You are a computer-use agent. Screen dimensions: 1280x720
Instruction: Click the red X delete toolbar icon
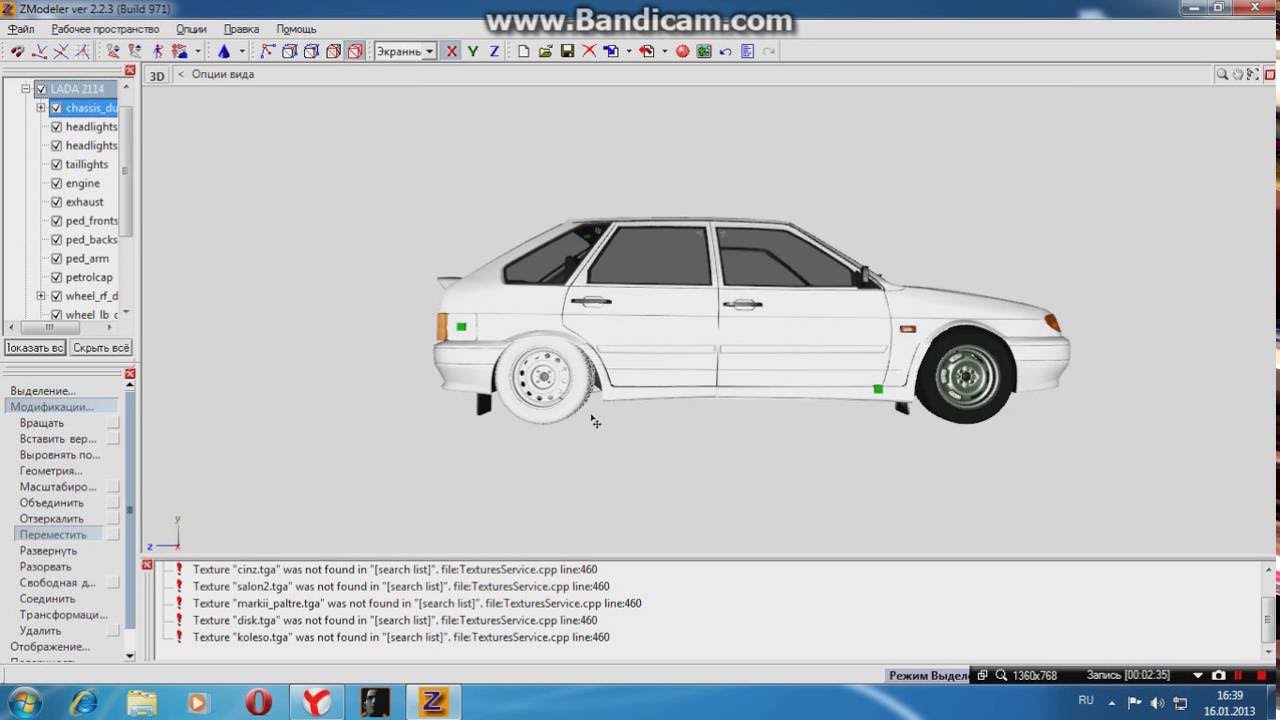pyautogui.click(x=589, y=51)
